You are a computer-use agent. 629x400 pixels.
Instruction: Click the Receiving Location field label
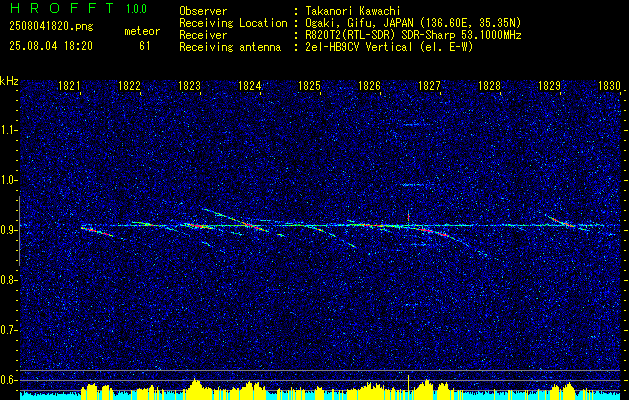point(233,23)
